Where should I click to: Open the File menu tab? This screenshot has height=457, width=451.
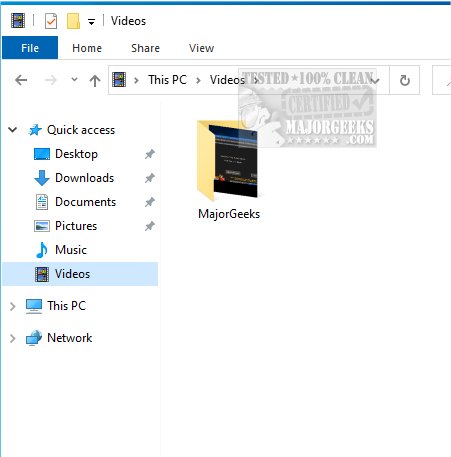click(x=30, y=48)
